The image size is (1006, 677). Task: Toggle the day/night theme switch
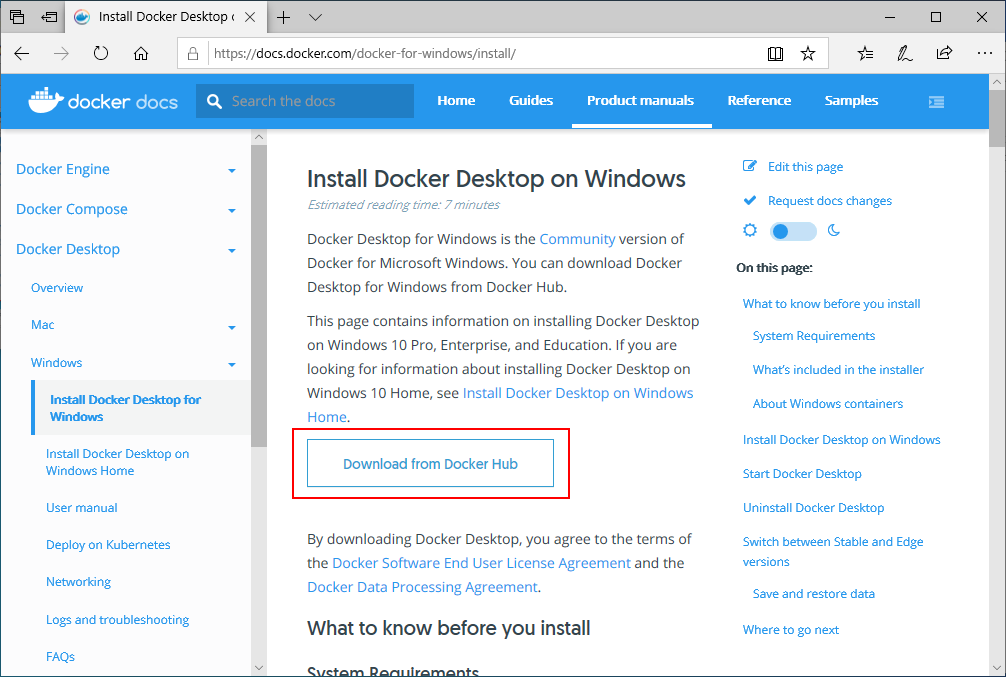[x=793, y=231]
